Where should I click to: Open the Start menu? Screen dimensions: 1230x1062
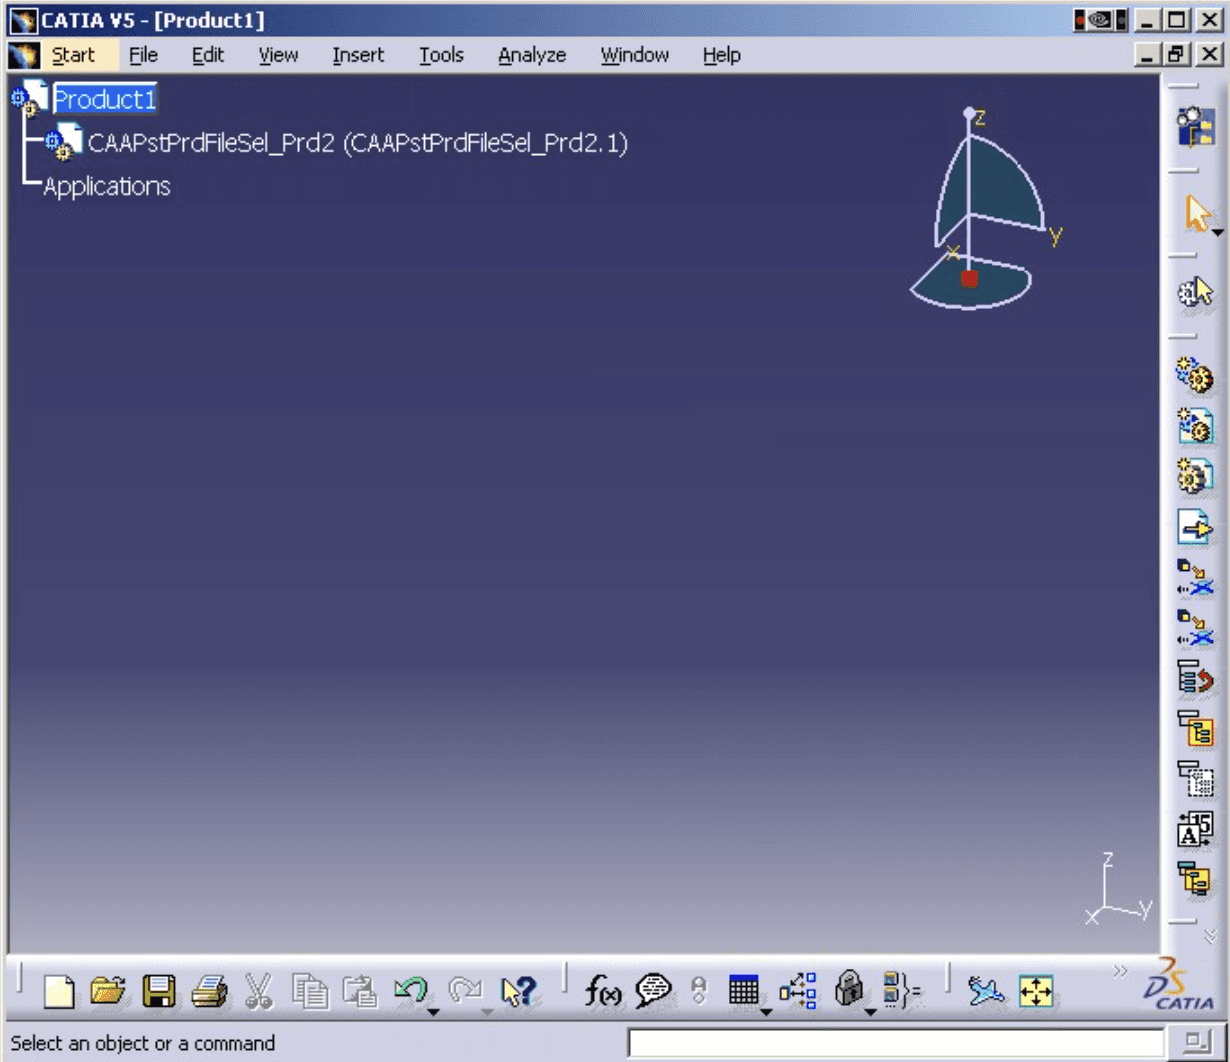[73, 55]
